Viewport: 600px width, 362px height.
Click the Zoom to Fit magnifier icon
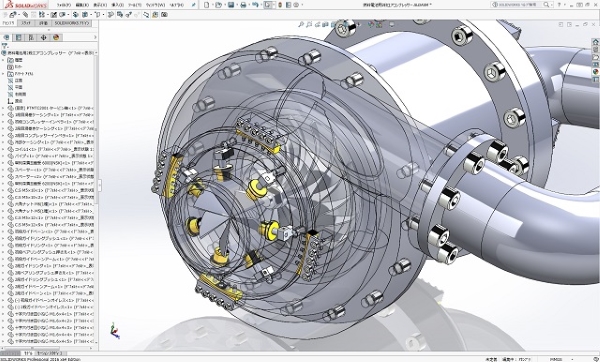[301, 24]
